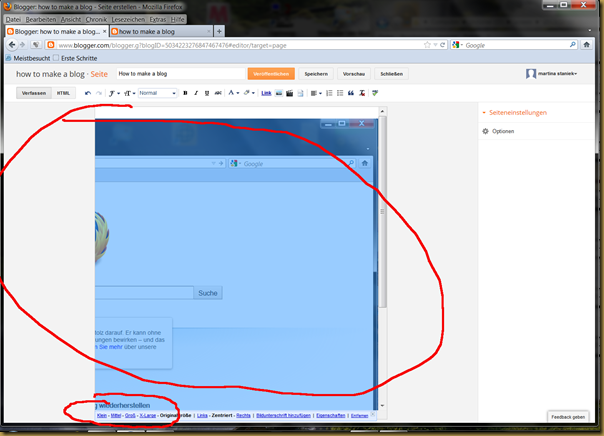Open Optionen gear settings
Image resolution: width=604 pixels, height=436 pixels.
[x=498, y=131]
